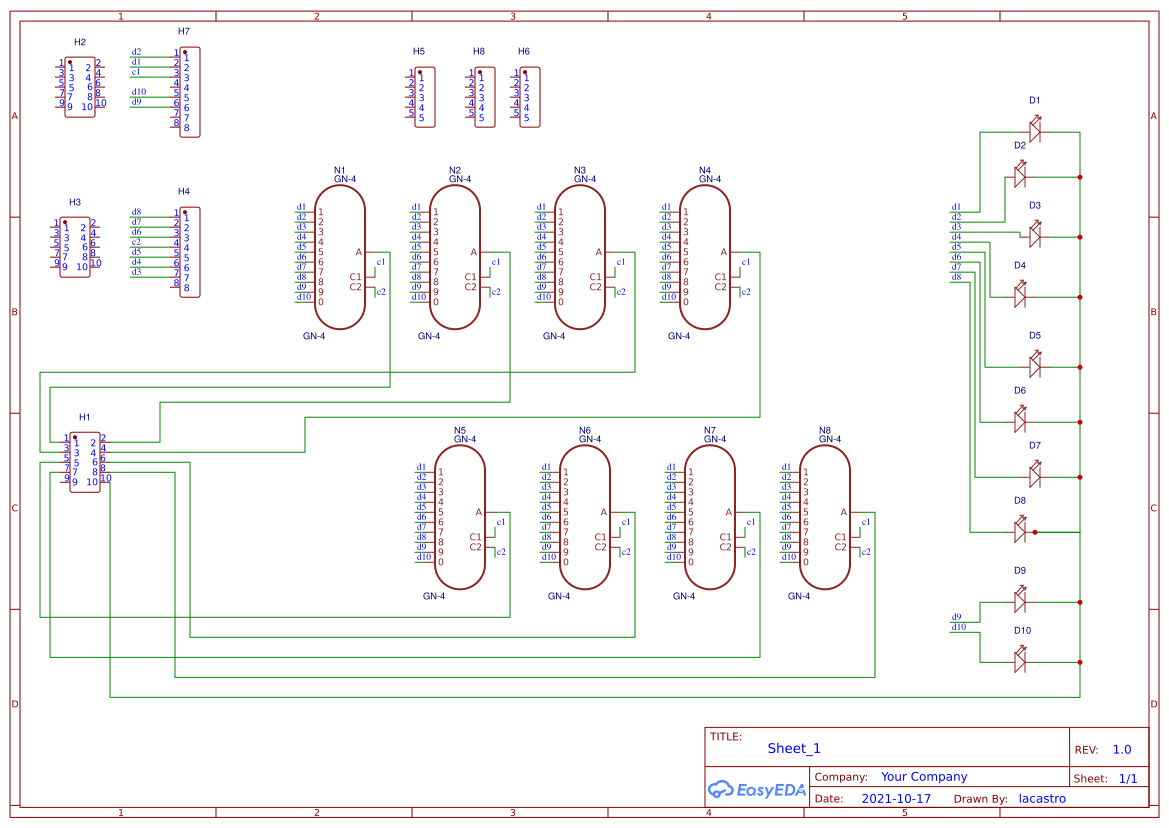This screenshot has height=828, width=1169.
Task: Select pin header H7
Action: [x=188, y=94]
